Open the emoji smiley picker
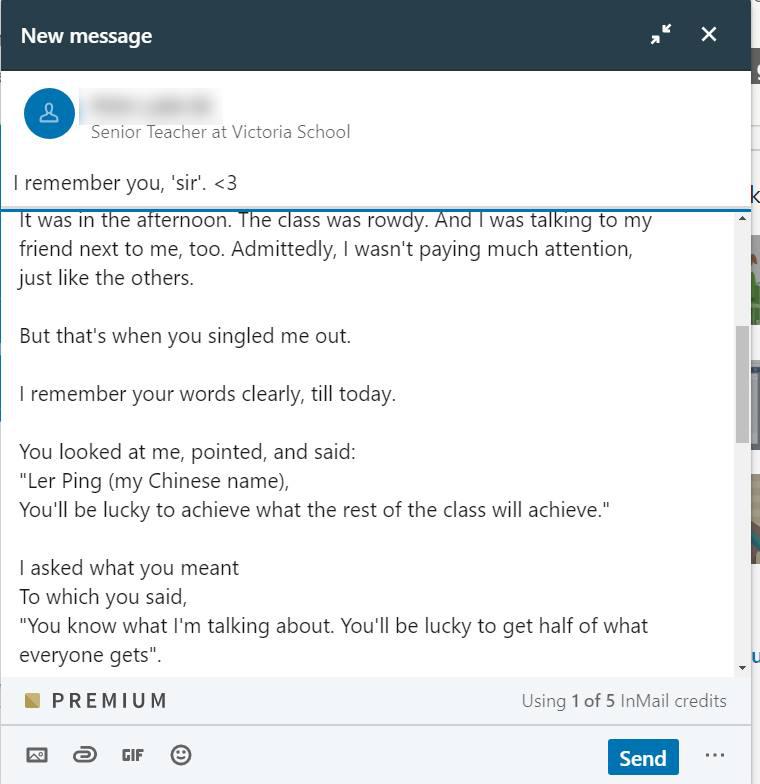 pos(180,754)
